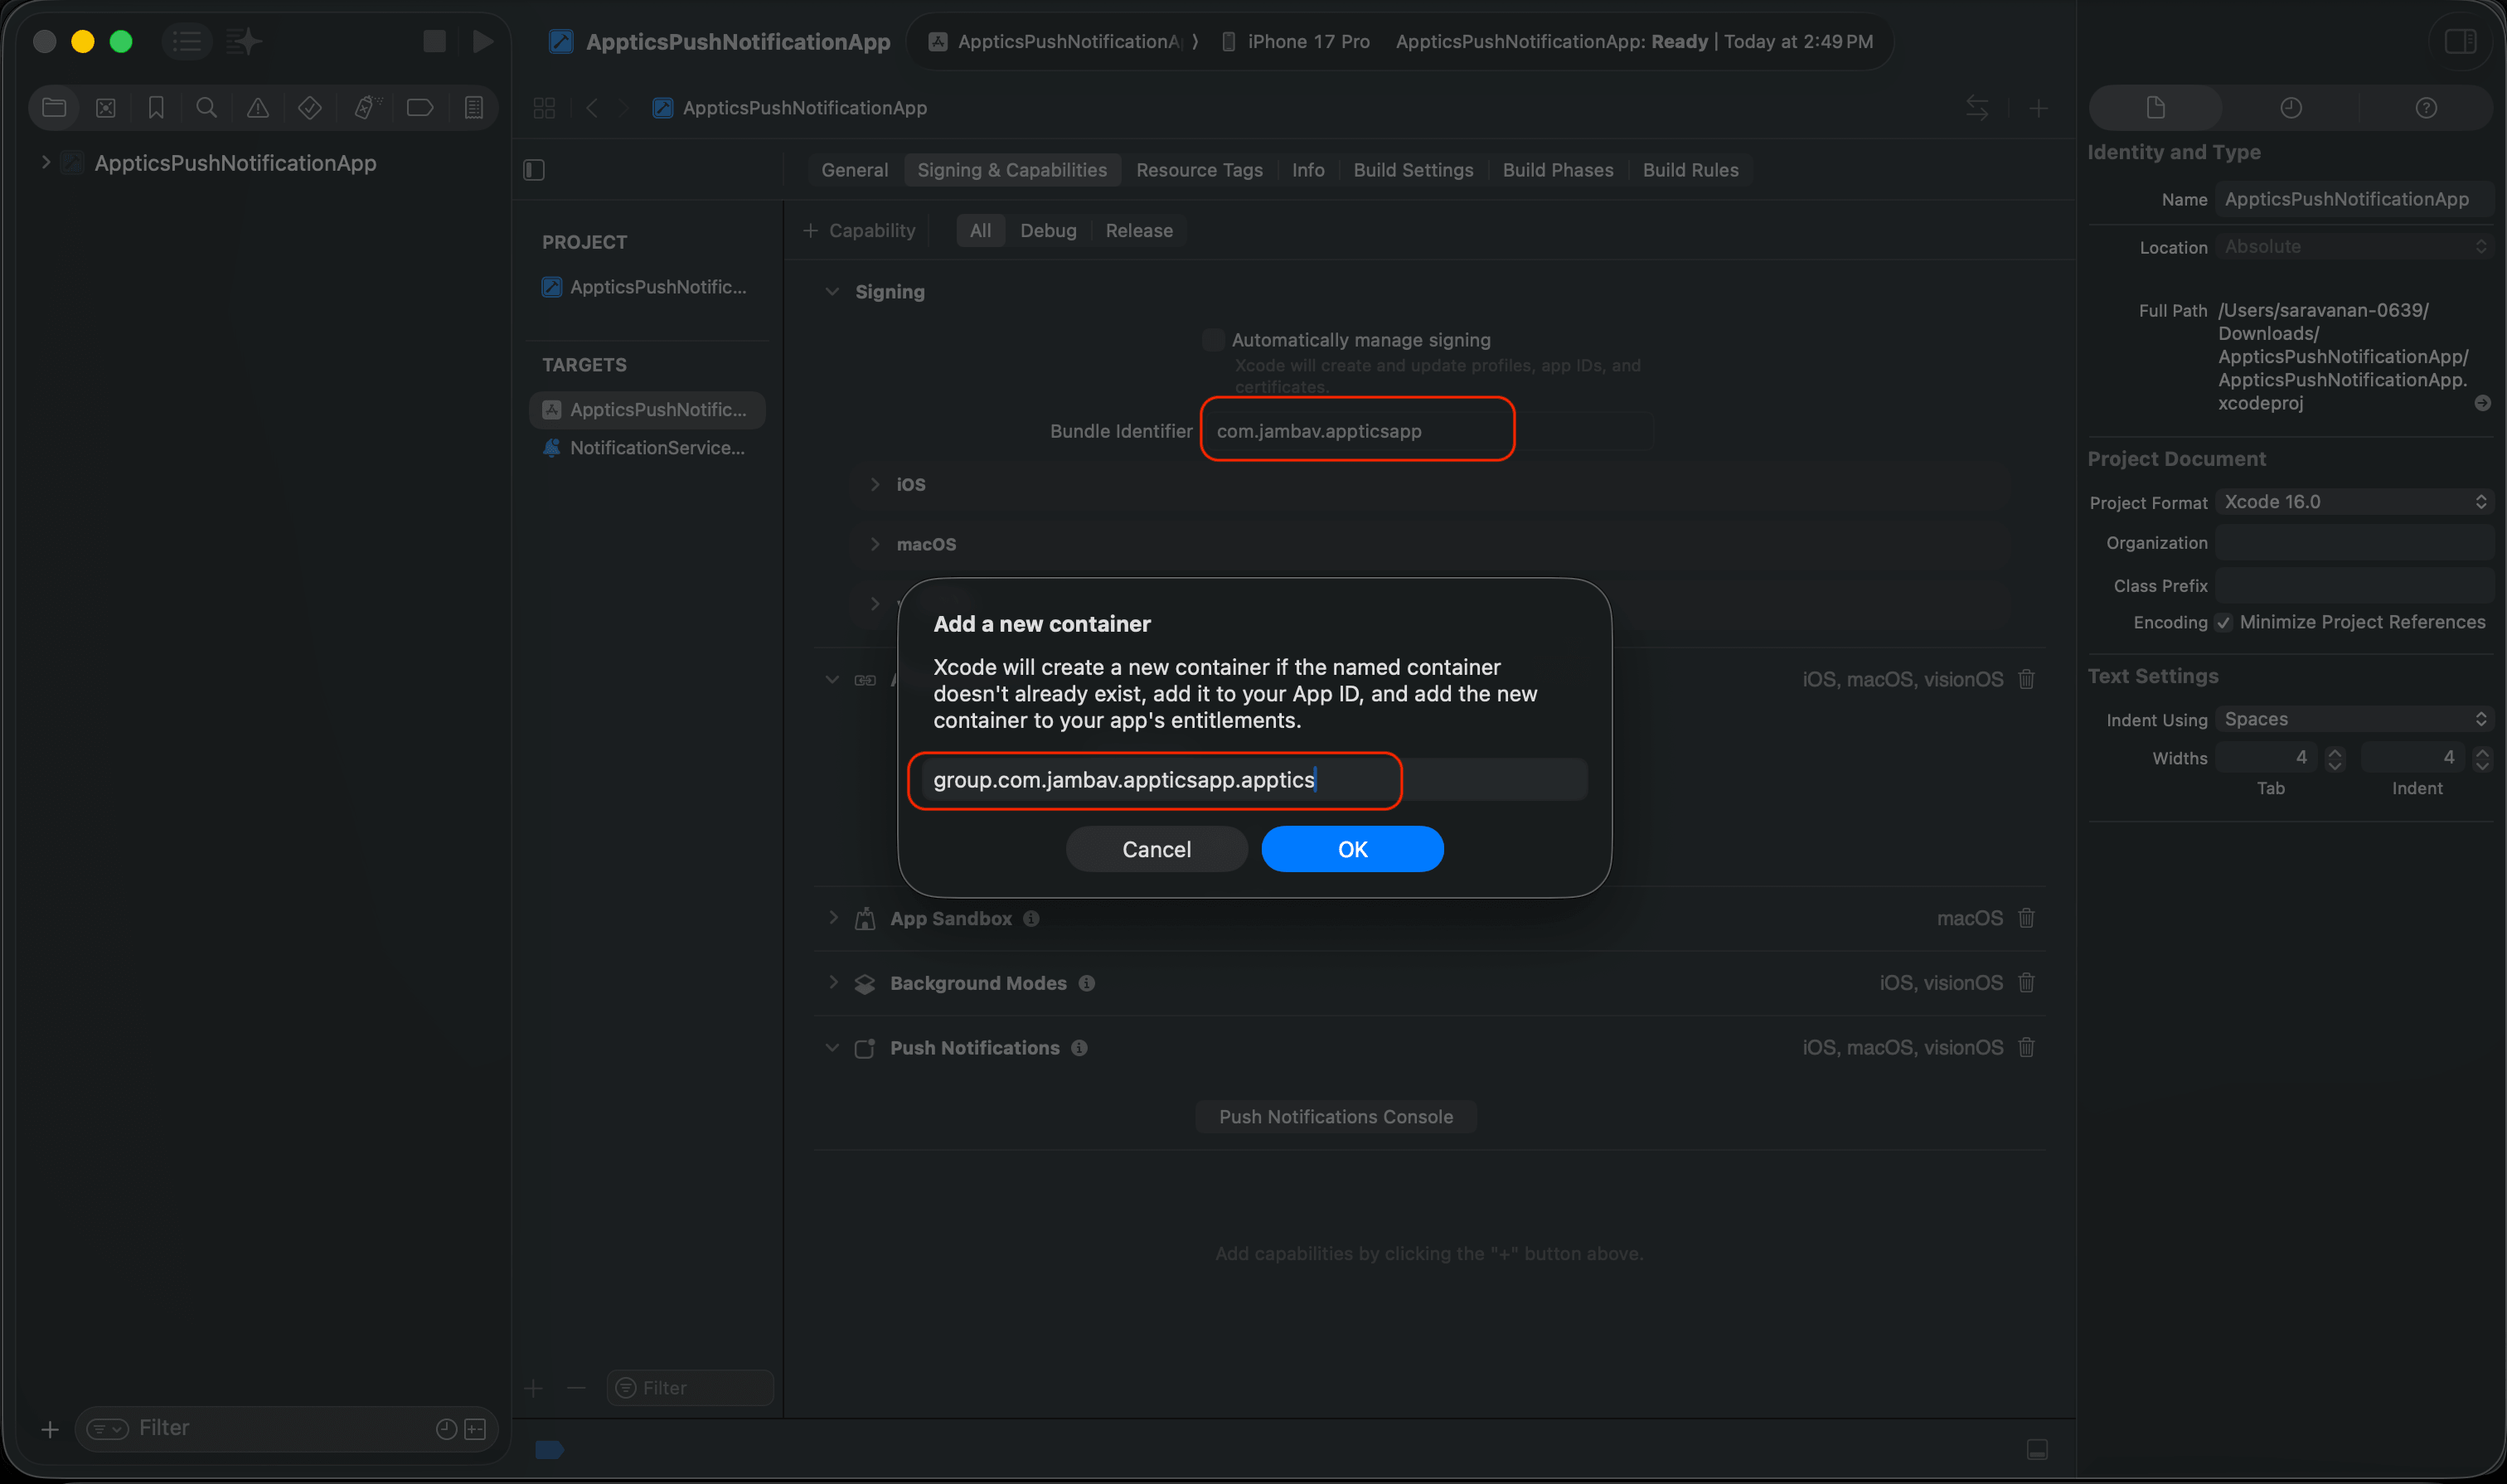The image size is (2507, 1484).
Task: Hide the project and targets list sidebar
Action: [x=534, y=170]
